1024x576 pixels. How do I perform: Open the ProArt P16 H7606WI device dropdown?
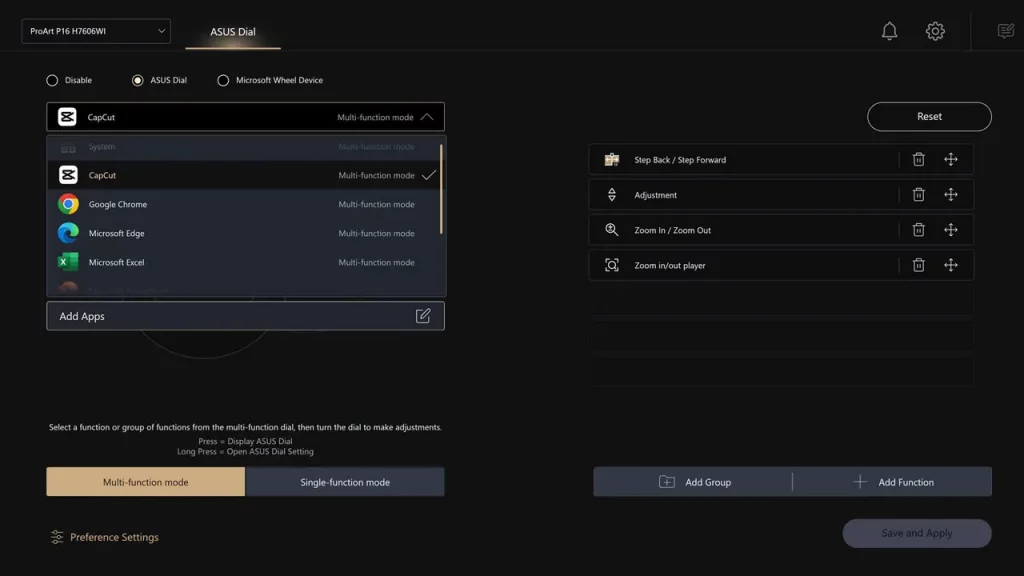tap(96, 31)
